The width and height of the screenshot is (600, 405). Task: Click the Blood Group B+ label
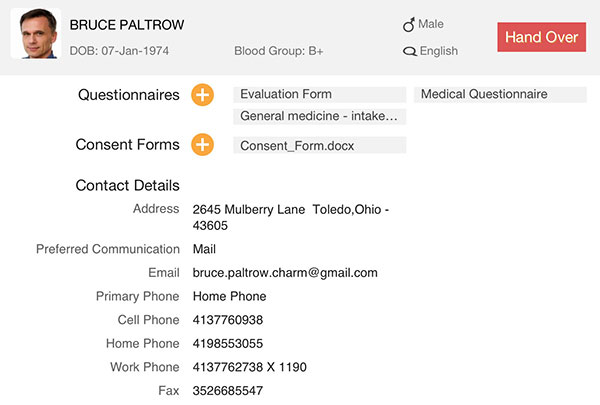click(279, 50)
